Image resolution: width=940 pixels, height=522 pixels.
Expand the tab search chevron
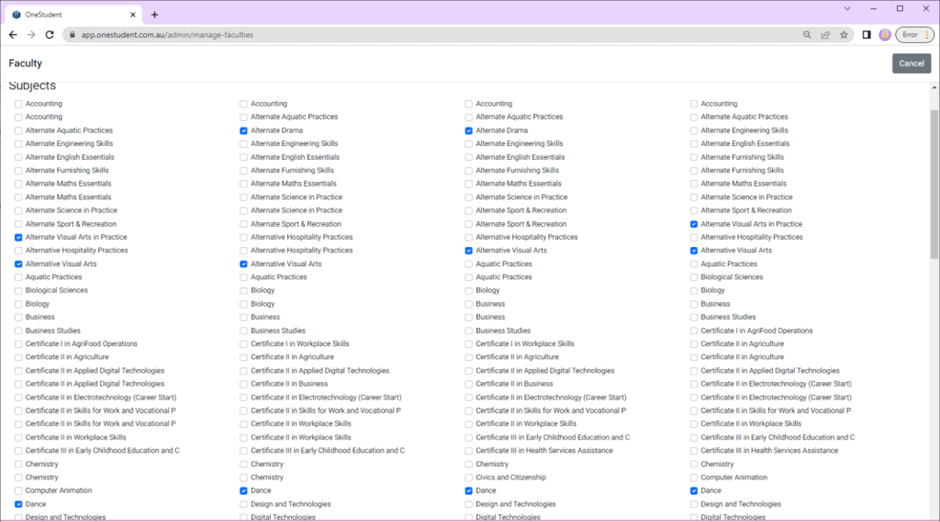(x=847, y=9)
